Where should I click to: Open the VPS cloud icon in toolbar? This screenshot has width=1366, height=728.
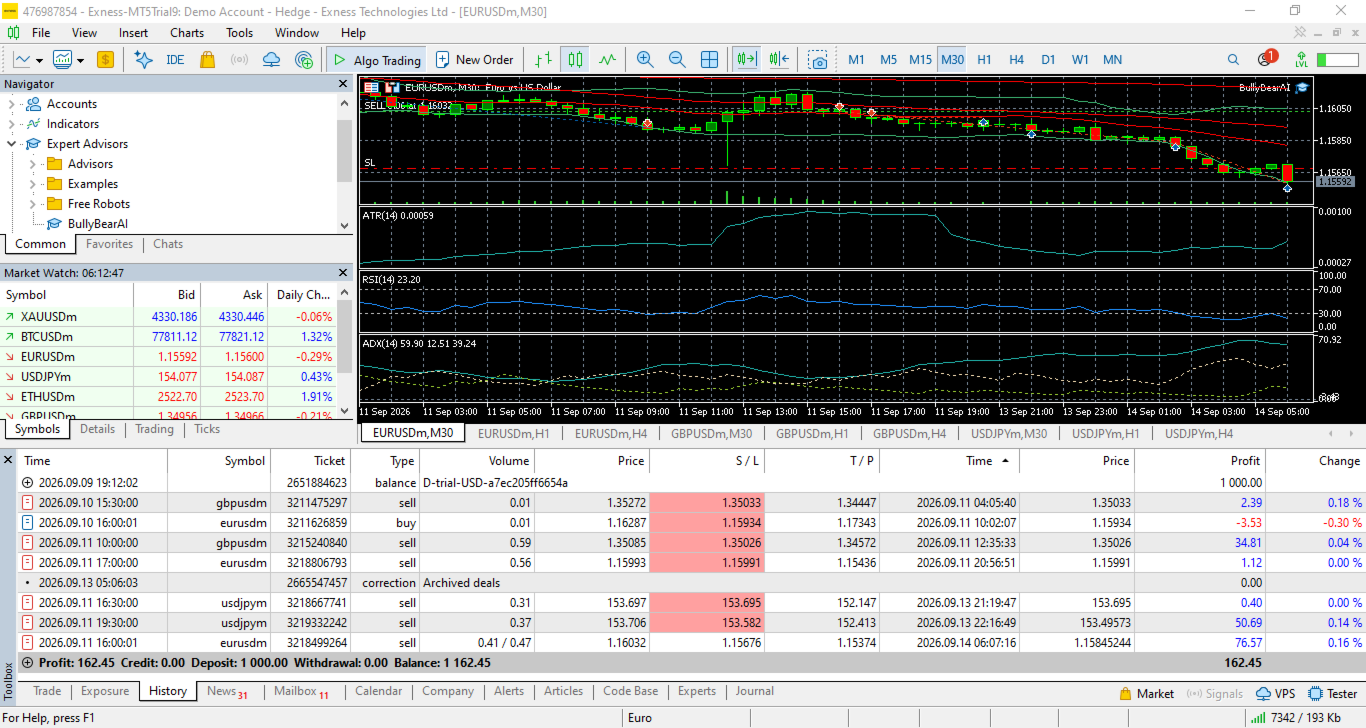coord(271,59)
